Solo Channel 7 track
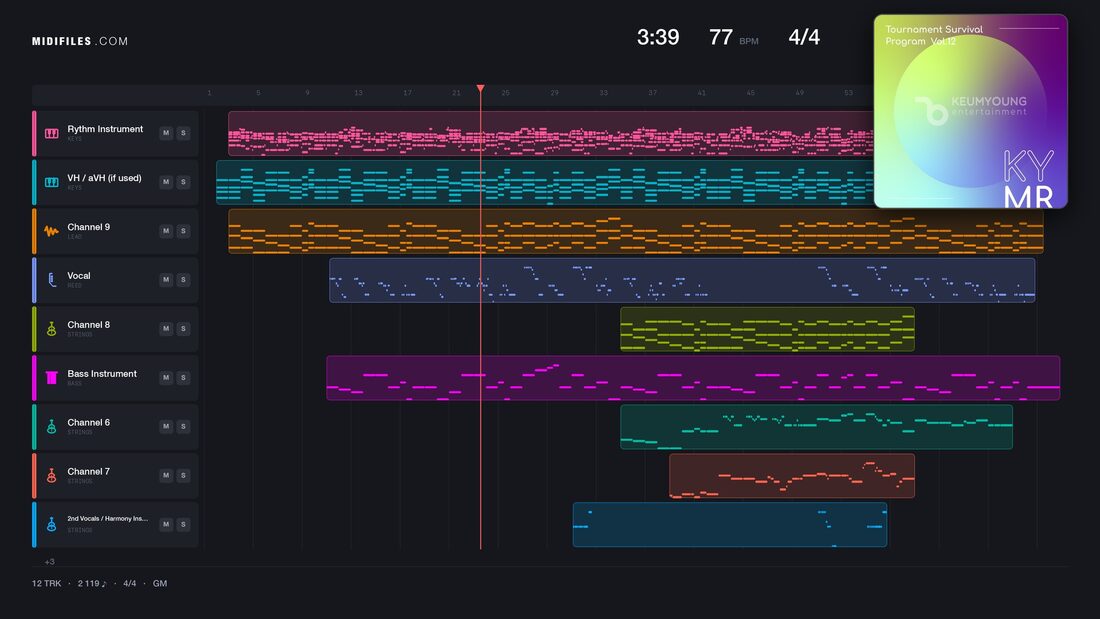The image size is (1100, 619). click(x=183, y=475)
